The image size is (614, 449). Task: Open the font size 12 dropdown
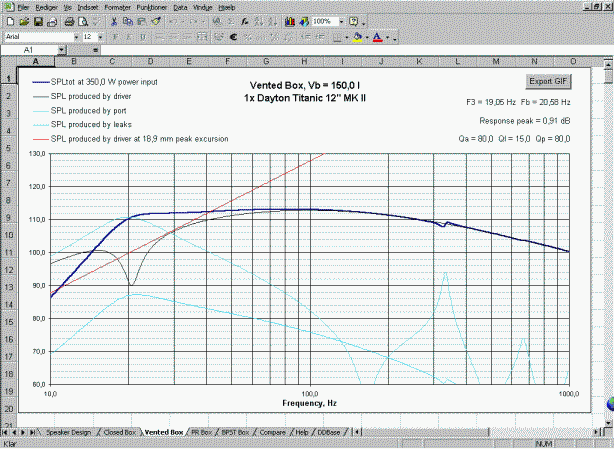[100, 37]
